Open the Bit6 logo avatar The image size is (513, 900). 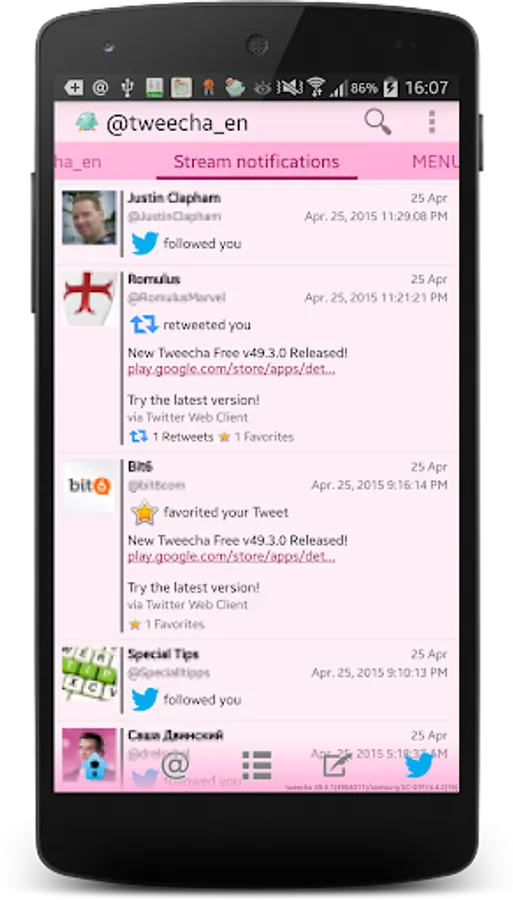[89, 486]
